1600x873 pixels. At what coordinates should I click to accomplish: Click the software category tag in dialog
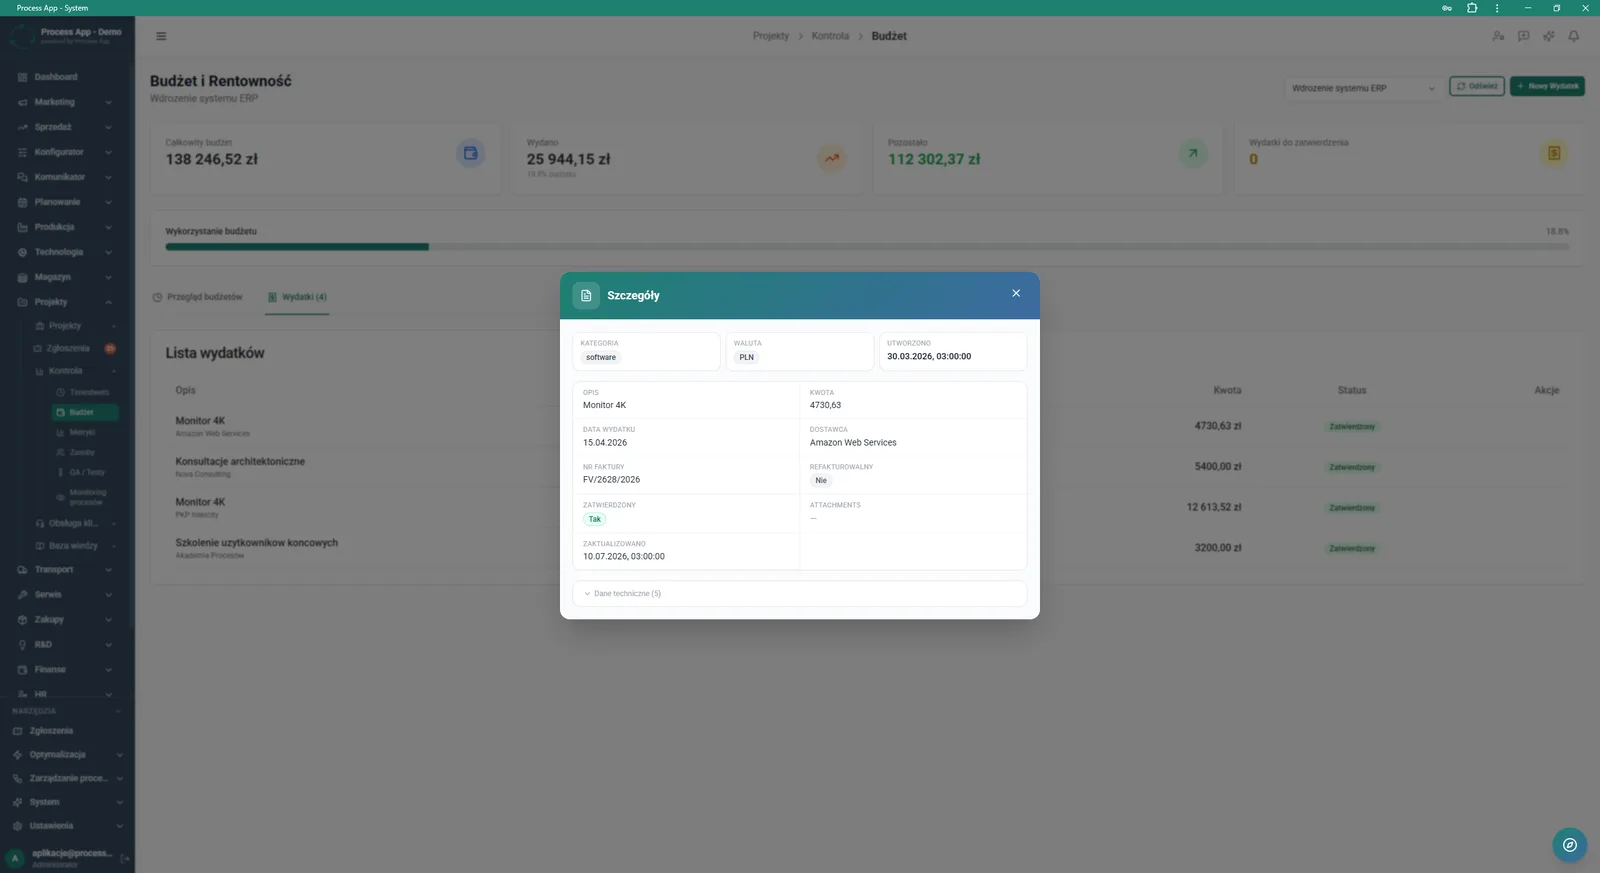[x=601, y=357]
